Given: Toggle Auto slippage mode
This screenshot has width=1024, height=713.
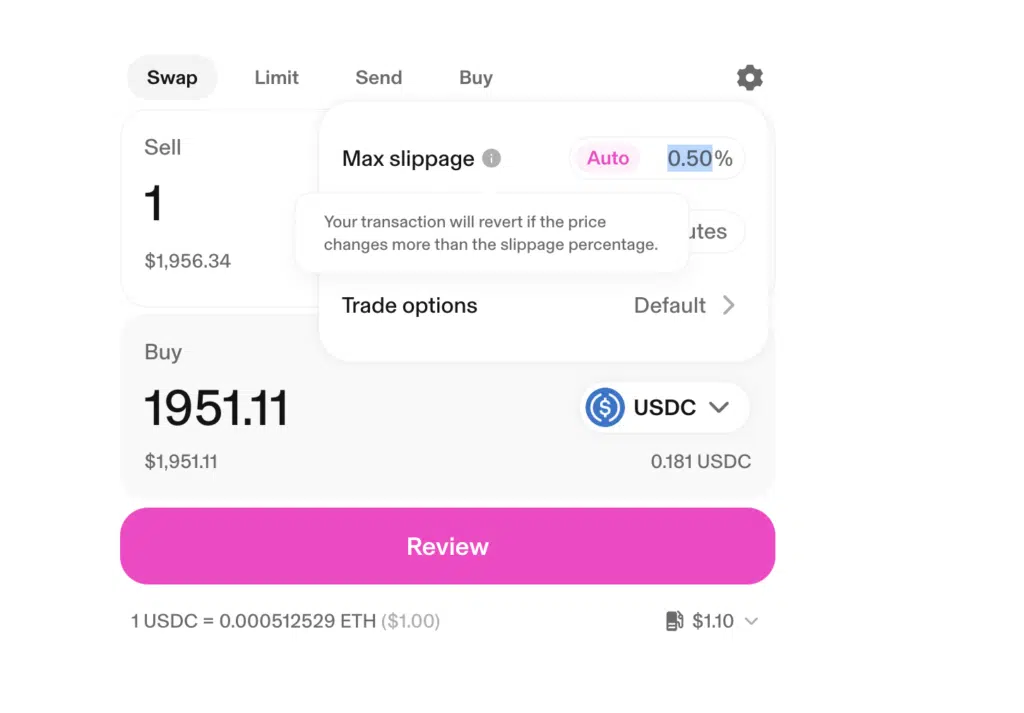Looking at the screenshot, I should (x=608, y=158).
